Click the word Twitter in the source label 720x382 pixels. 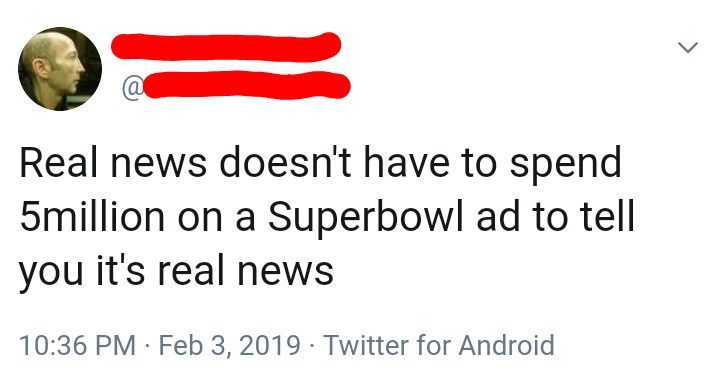coord(366,345)
